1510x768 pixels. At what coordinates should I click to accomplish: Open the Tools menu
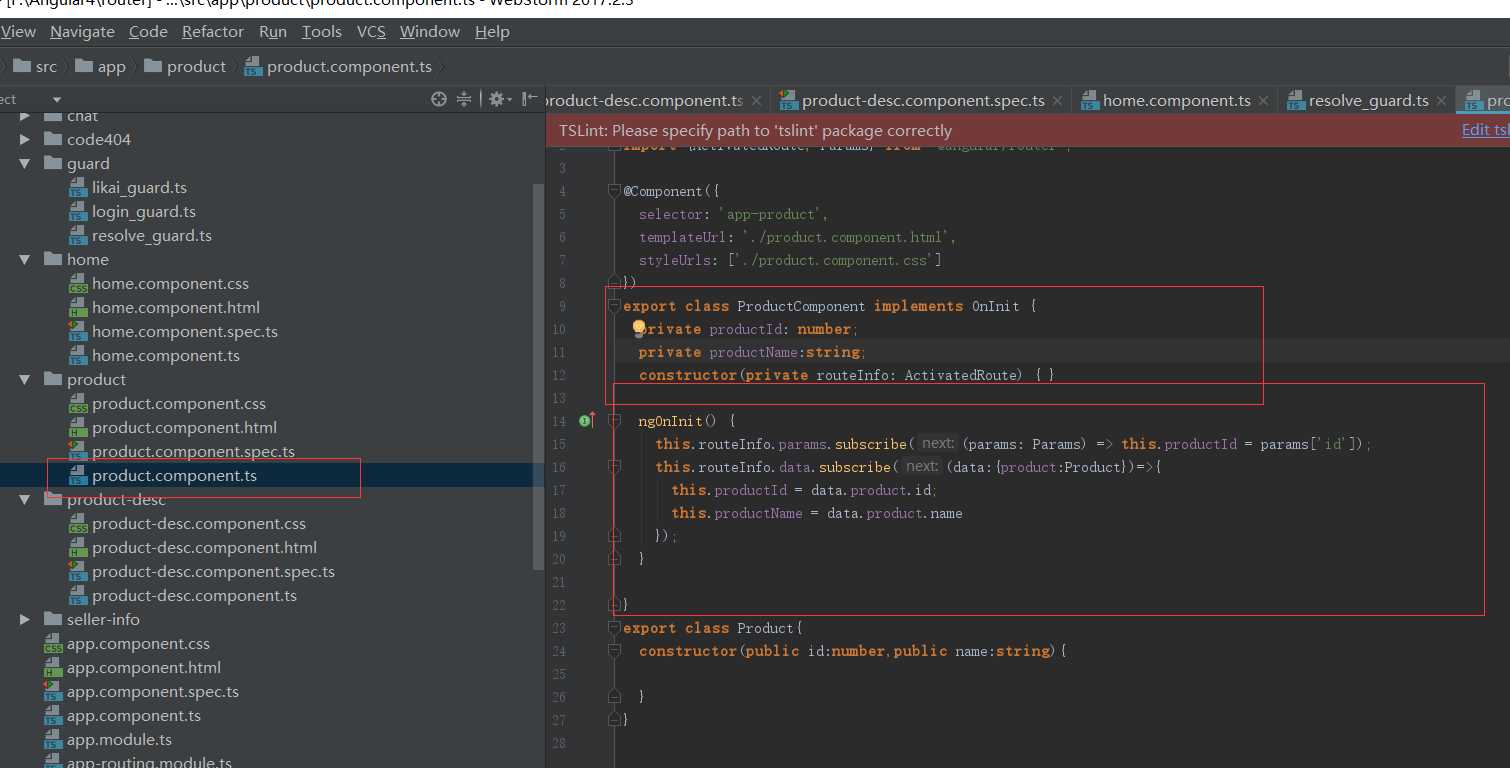[x=322, y=32]
